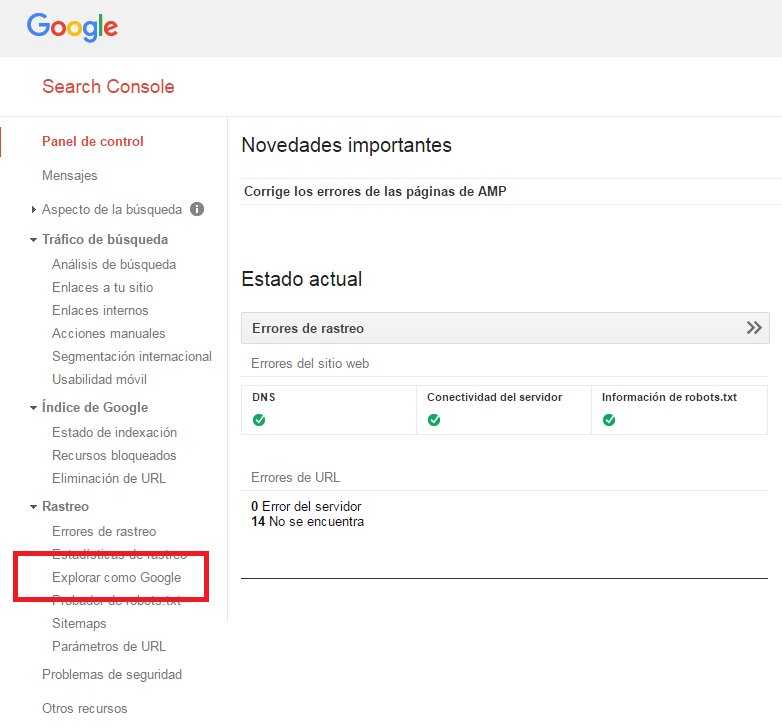Open Aspecto de la búsqueda menu label

[112, 209]
